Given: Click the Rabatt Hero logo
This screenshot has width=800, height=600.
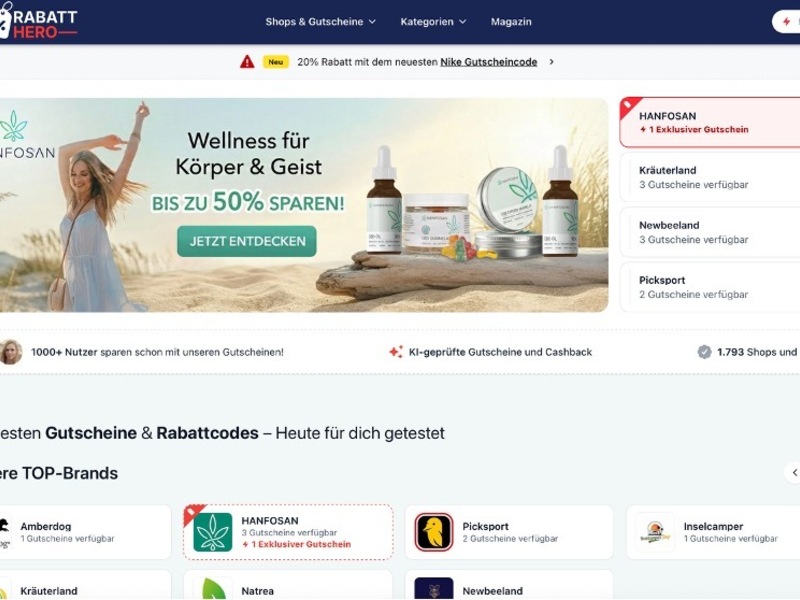Looking at the screenshot, I should [x=38, y=21].
